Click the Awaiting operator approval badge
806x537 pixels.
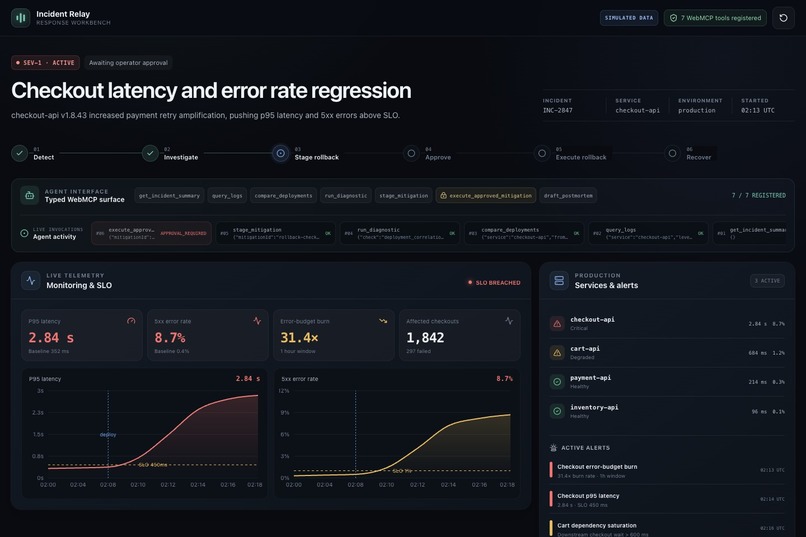[x=128, y=63]
